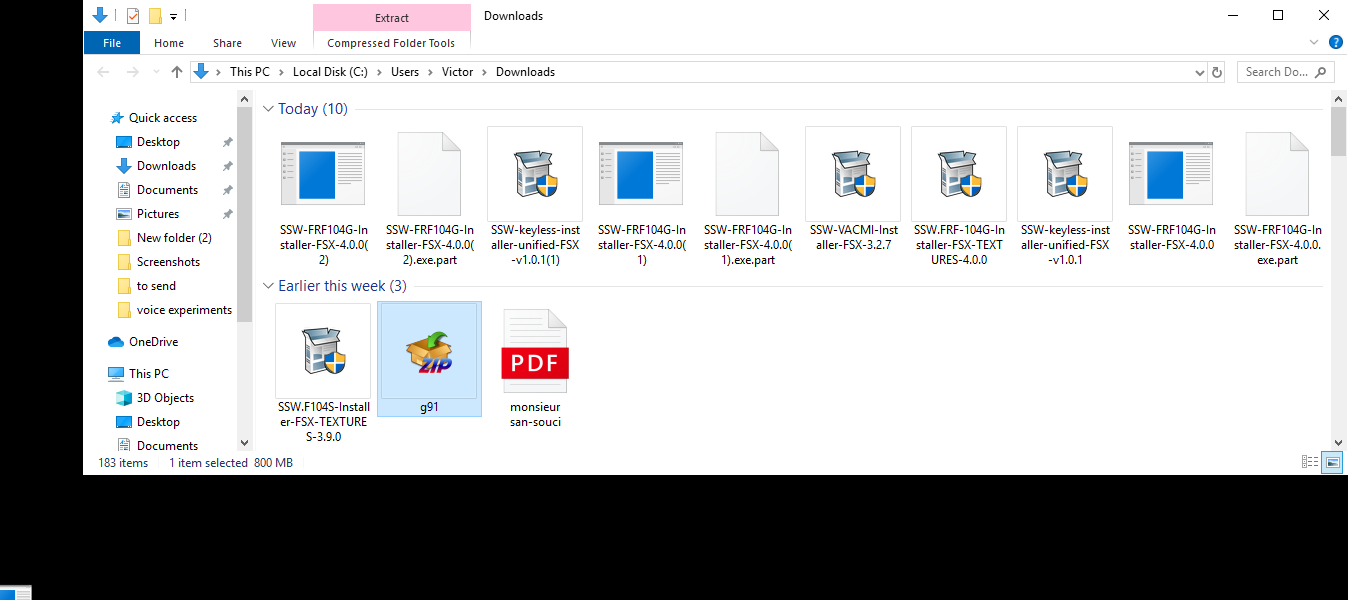Screen dimensions: 1348x600
Task: Open Pictures in the navigation pane
Action: [158, 214]
